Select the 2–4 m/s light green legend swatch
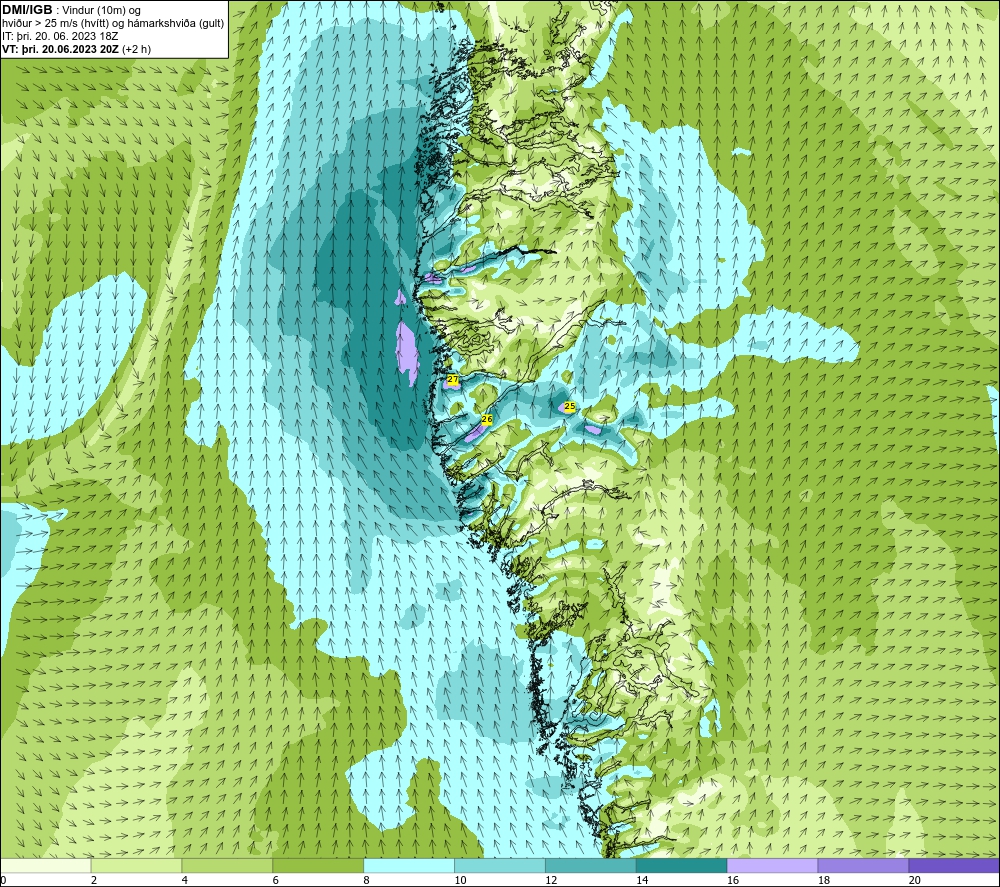1000x887 pixels. 136,866
